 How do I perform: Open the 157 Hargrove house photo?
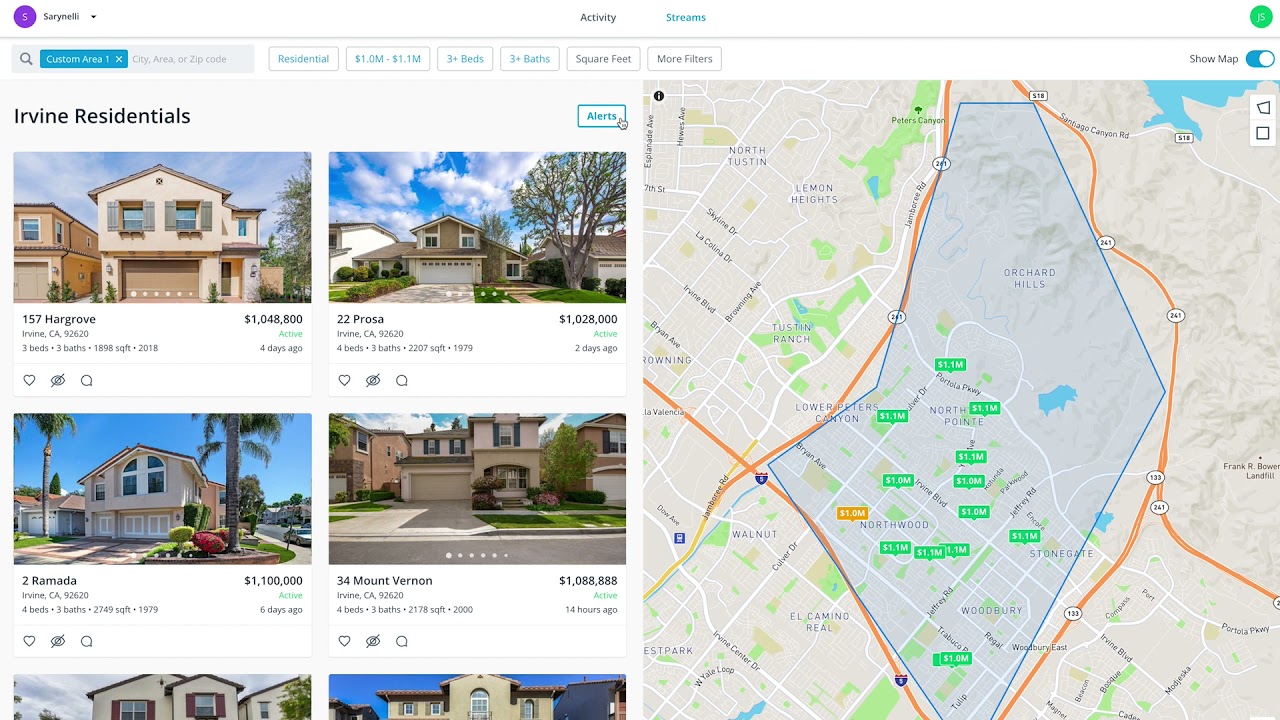pos(162,227)
